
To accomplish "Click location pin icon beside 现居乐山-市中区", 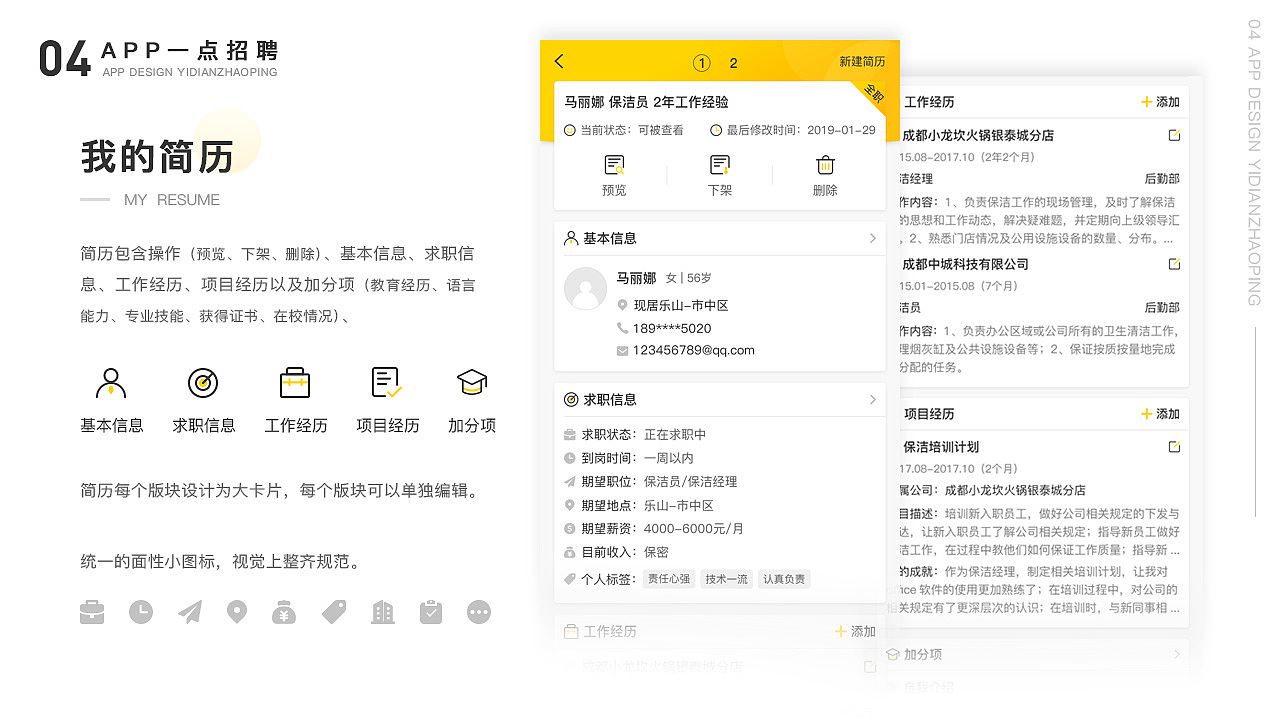I will [x=622, y=305].
